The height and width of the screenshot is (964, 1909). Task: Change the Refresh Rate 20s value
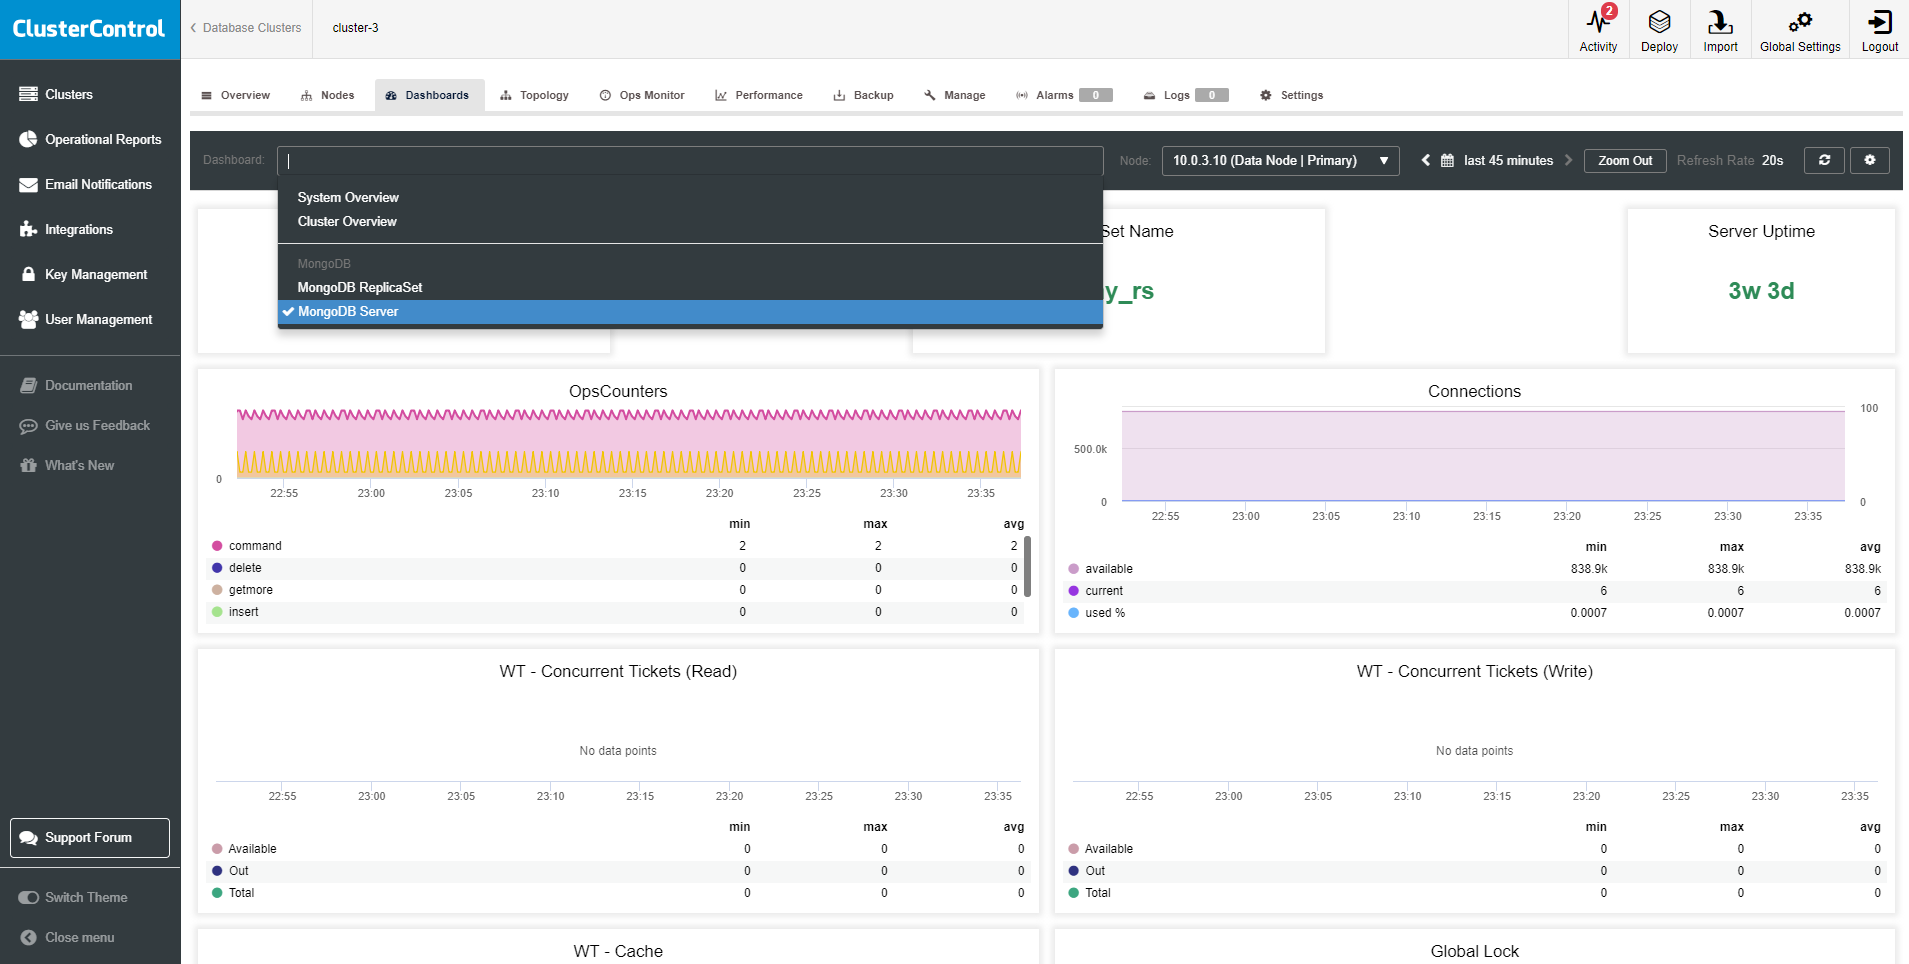[1772, 160]
